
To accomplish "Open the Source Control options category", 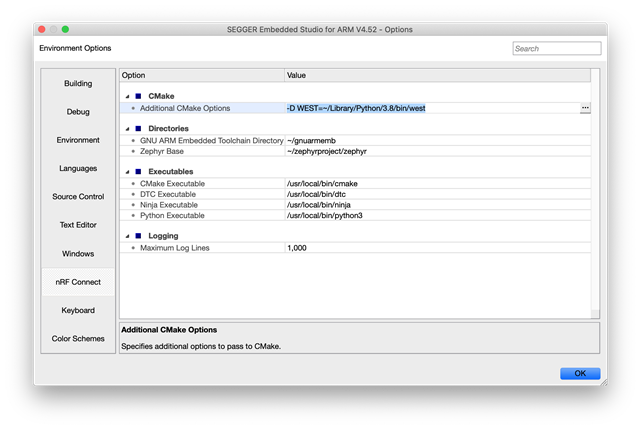I will 78,197.
